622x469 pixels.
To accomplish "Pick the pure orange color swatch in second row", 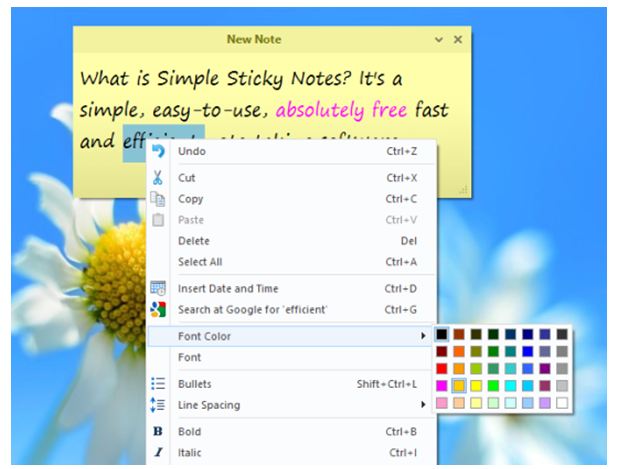I will (x=459, y=351).
